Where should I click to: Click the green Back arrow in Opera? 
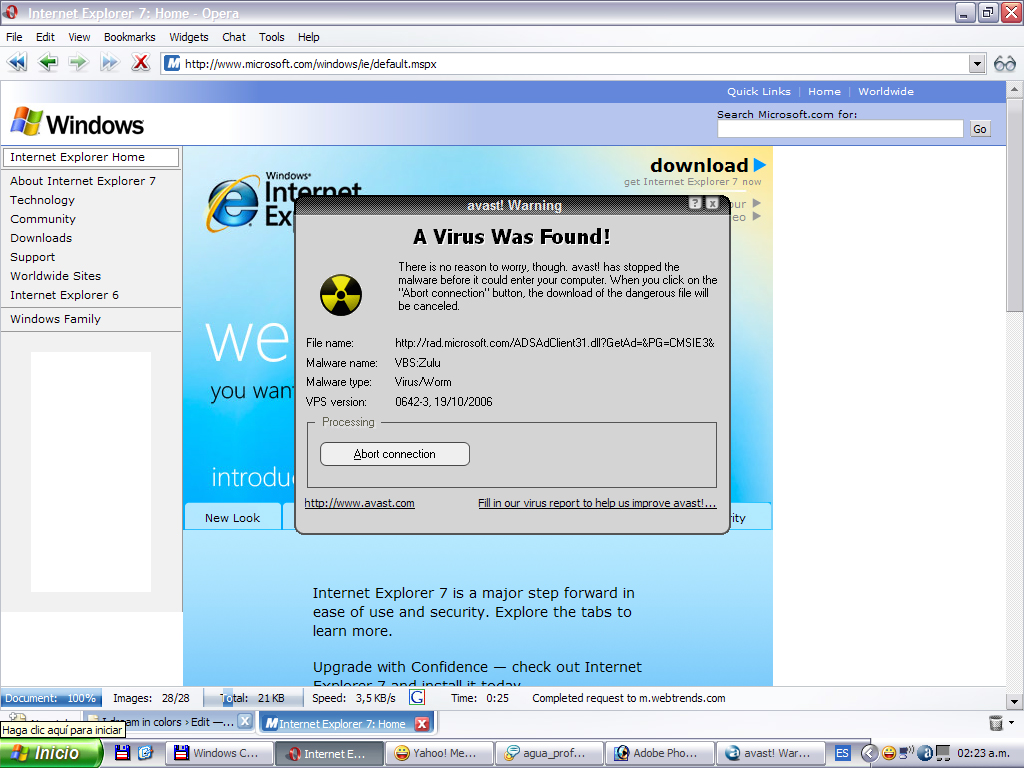click(47, 63)
